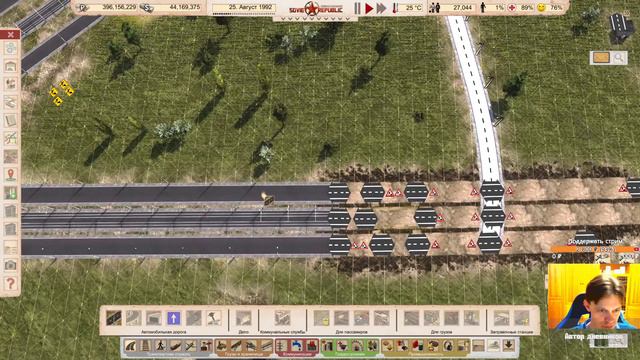
Task: Open the notebook icon in left sidebar
Action: click(x=11, y=120)
